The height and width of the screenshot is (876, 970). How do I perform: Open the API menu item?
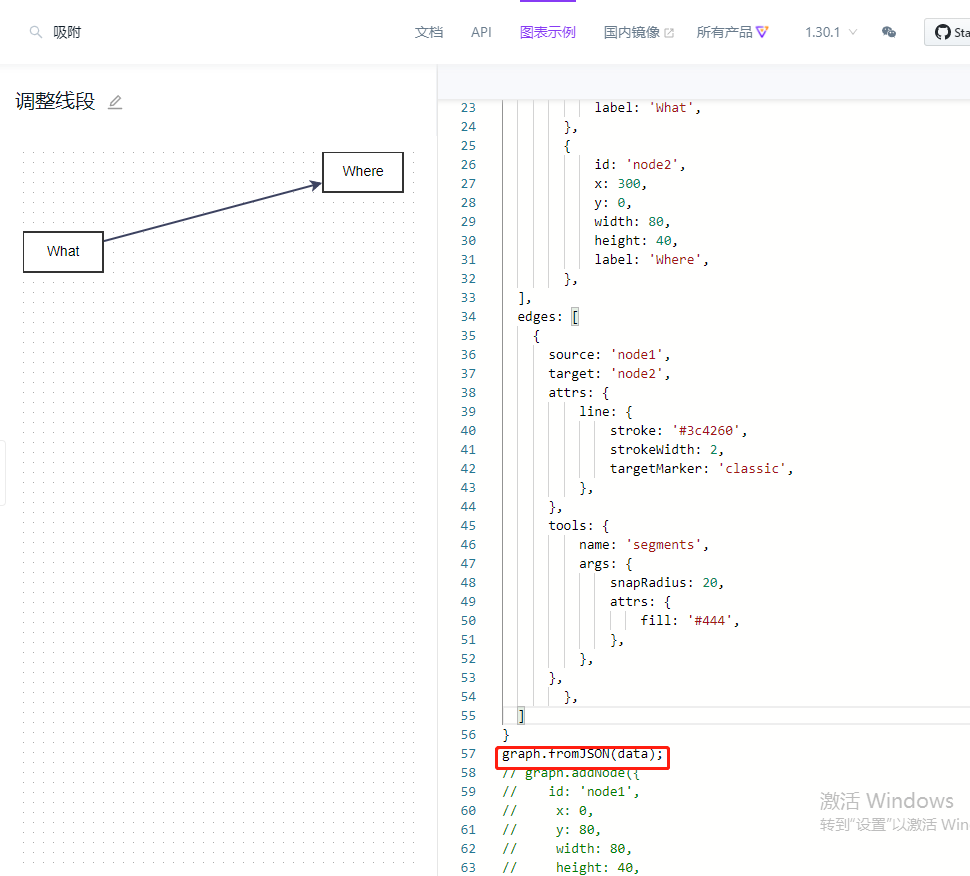(481, 32)
